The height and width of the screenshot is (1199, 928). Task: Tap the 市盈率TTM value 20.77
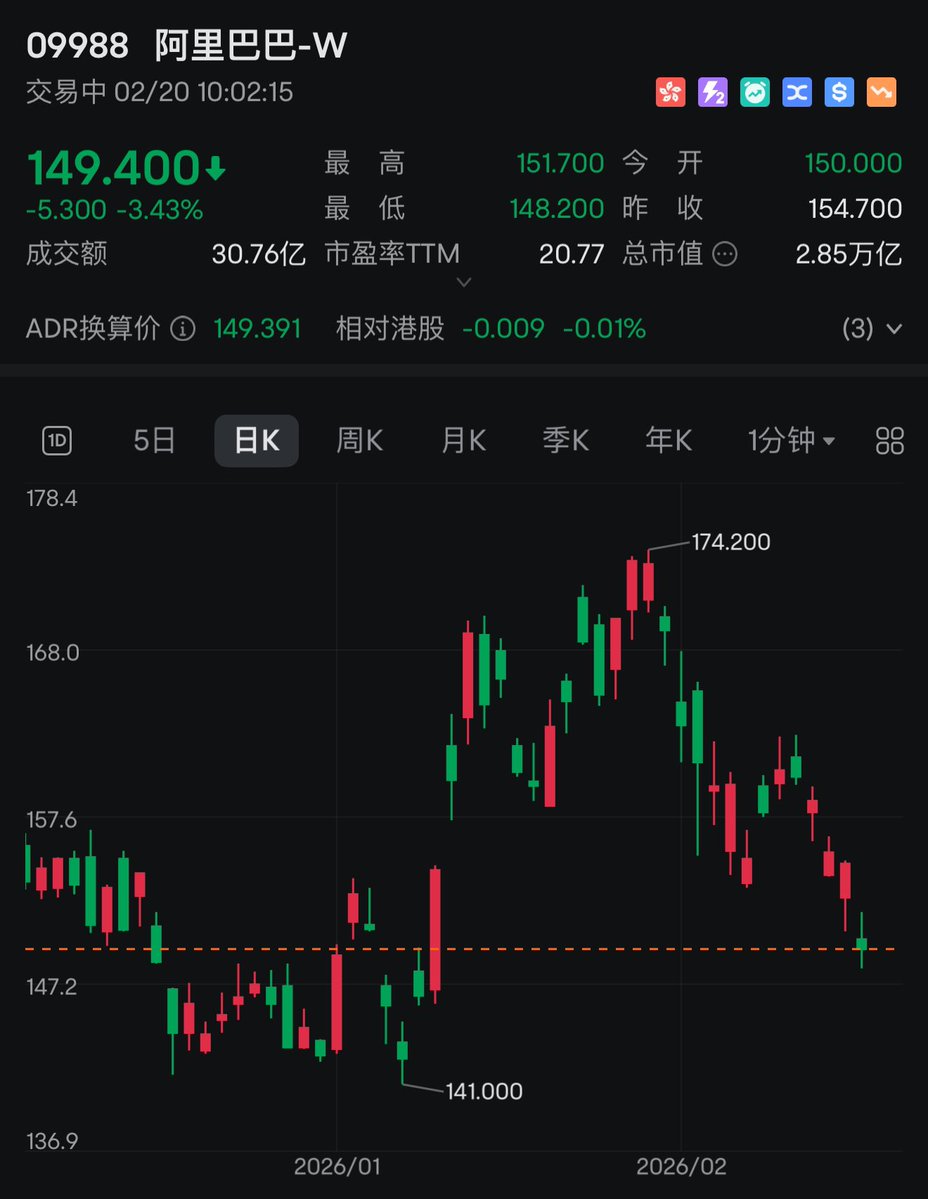572,254
